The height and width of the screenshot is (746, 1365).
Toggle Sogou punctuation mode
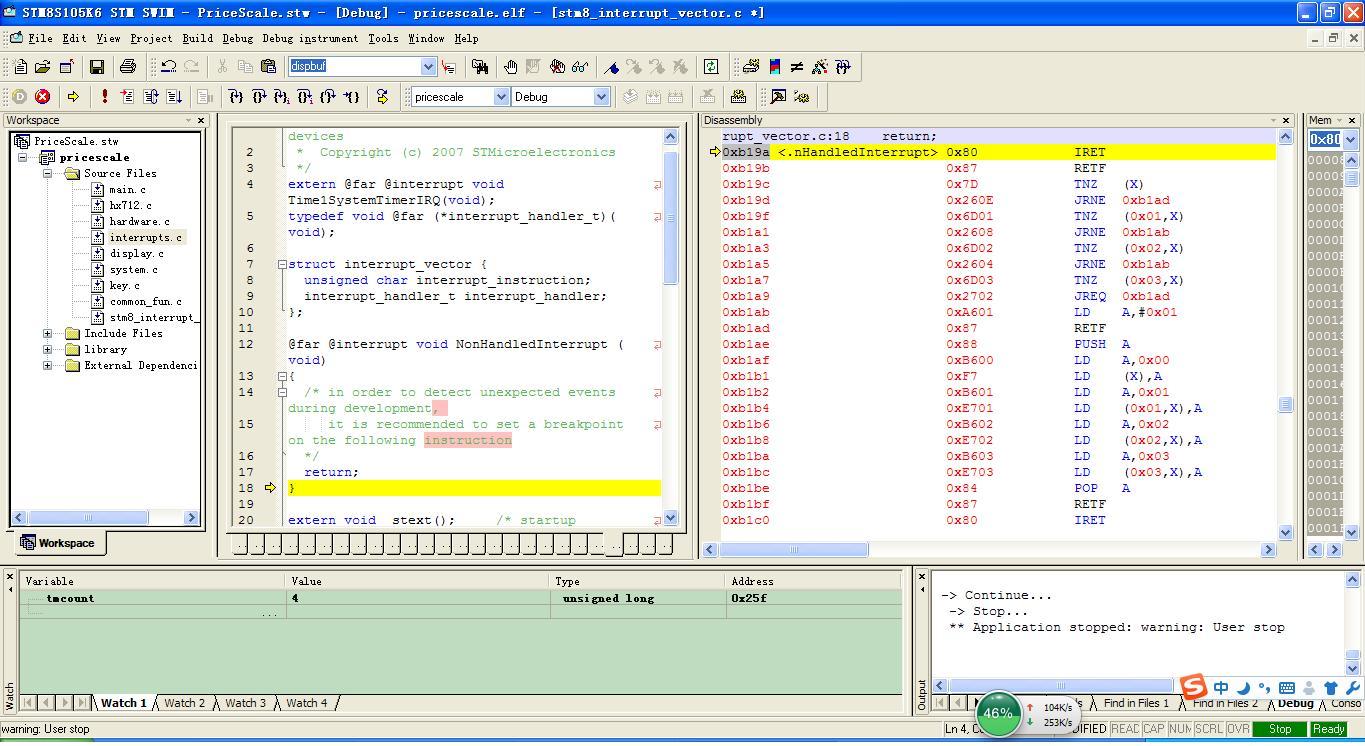click(1265, 688)
